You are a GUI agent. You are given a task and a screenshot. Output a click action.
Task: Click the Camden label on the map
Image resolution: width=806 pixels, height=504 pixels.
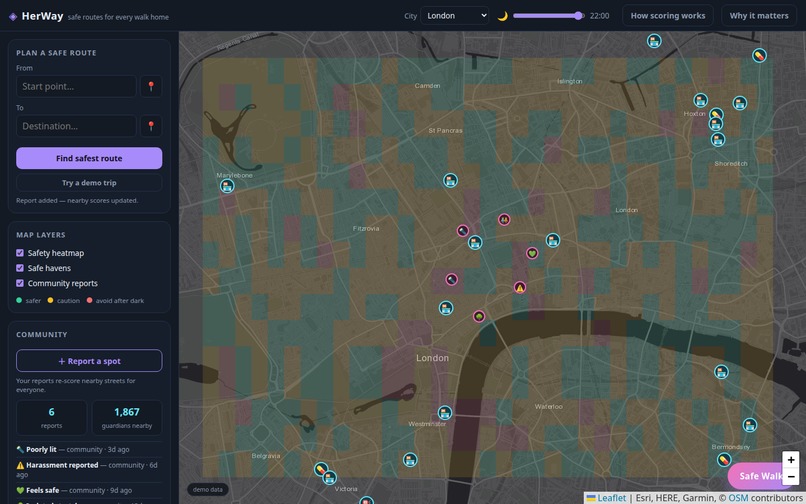pyautogui.click(x=427, y=86)
